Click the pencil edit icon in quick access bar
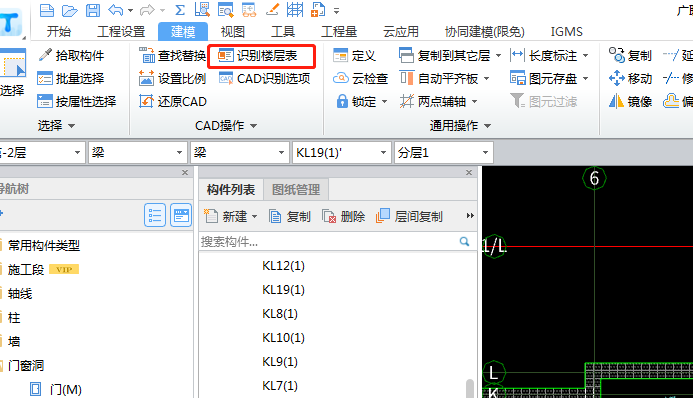Image resolution: width=693 pixels, height=398 pixels. click(272, 10)
